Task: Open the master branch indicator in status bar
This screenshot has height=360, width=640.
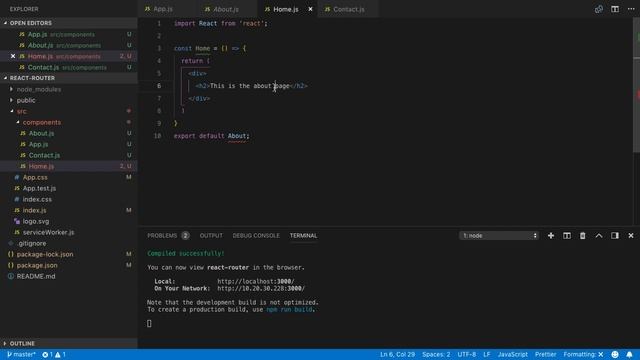Action: 21,354
